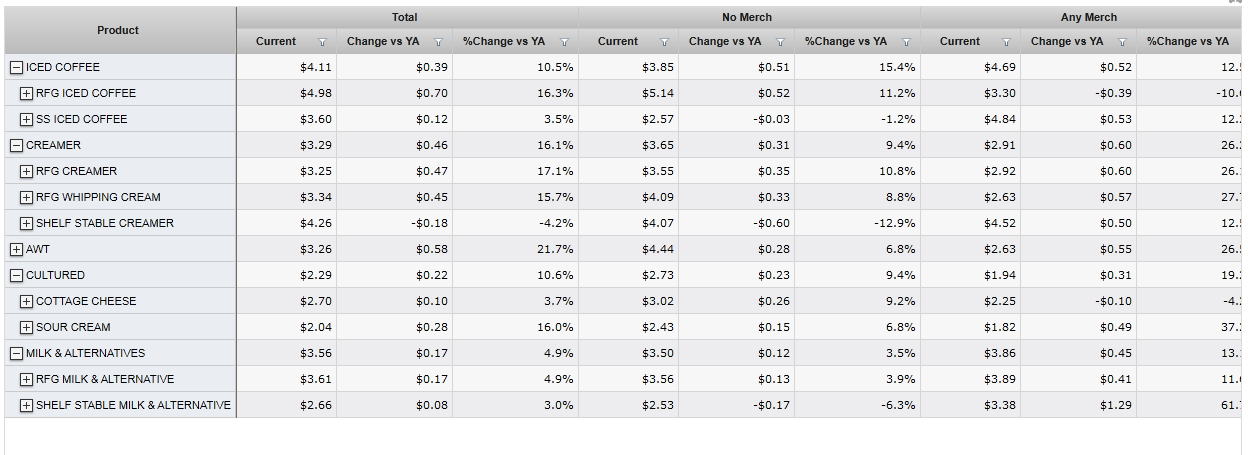This screenshot has width=1248, height=455.
Task: Open filter for Any Merch Change vs YA
Action: (x=1122, y=42)
